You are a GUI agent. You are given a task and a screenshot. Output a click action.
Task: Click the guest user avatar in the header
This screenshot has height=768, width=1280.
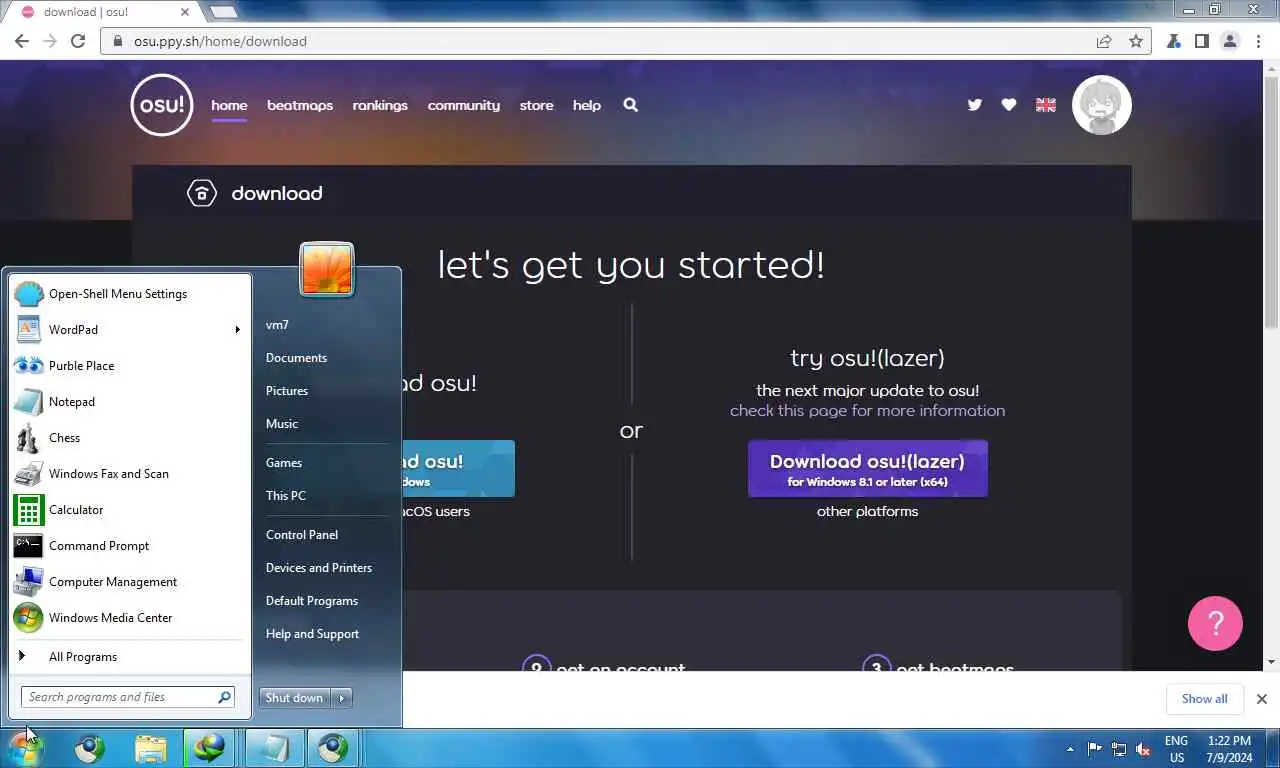point(1102,105)
